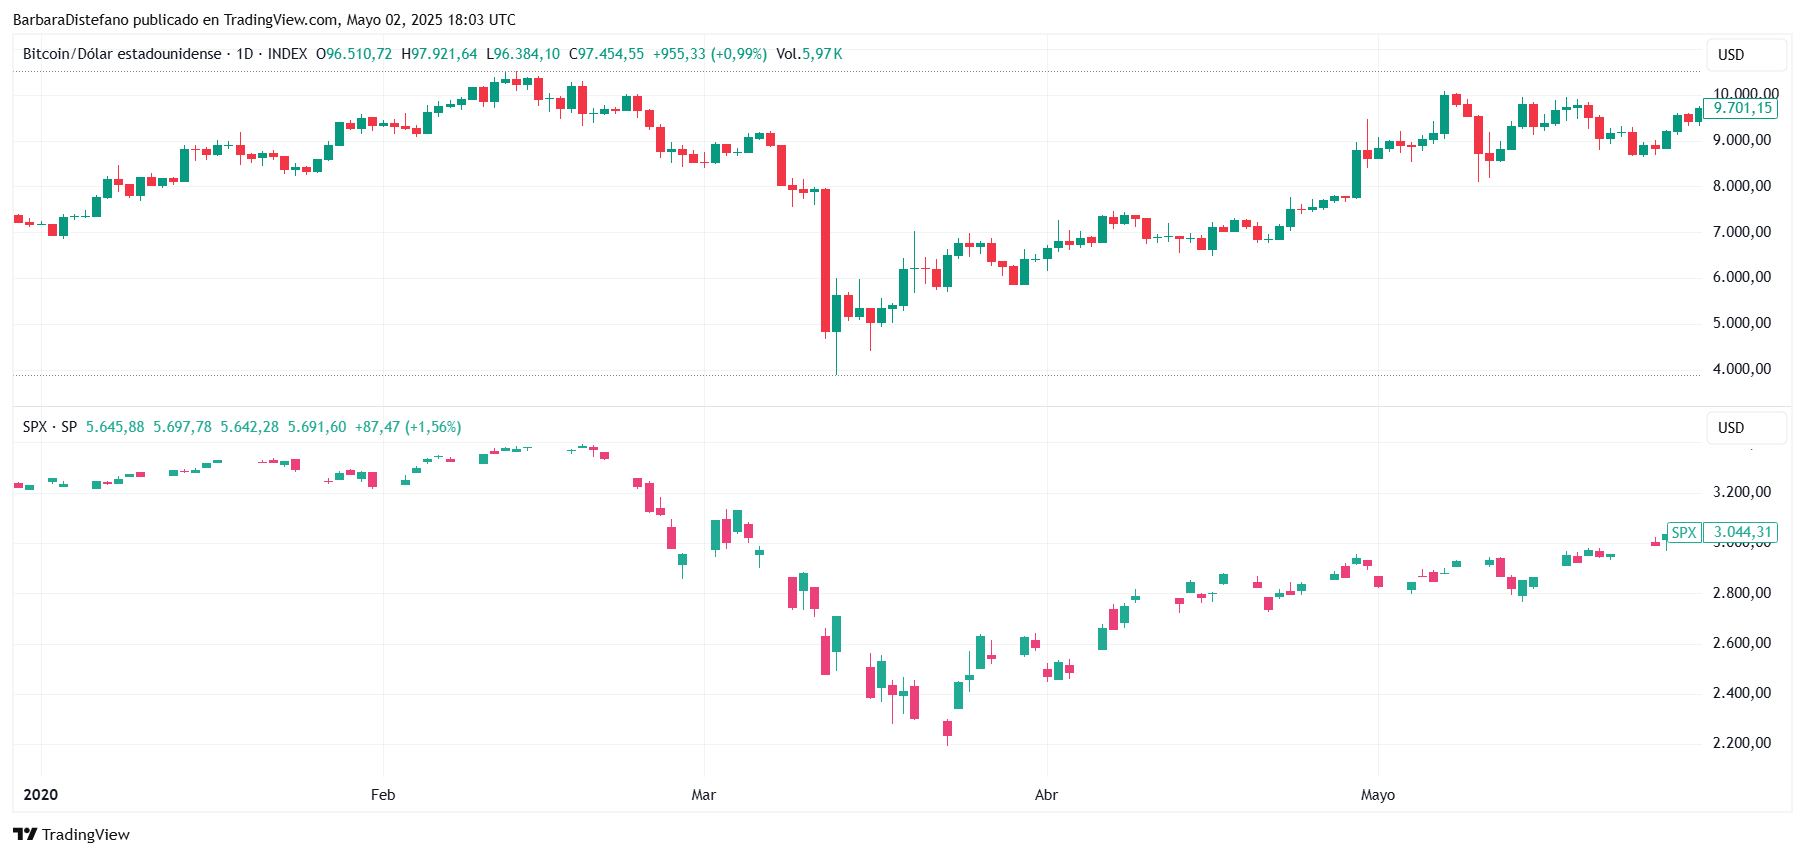The height and width of the screenshot is (856, 1805).
Task: Click the SPX · SP legend title
Action: coord(50,427)
